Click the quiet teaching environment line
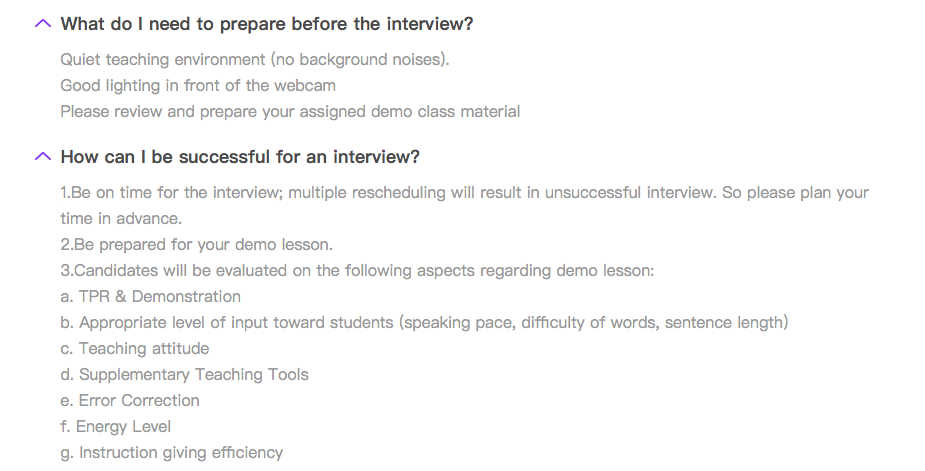 click(x=255, y=60)
